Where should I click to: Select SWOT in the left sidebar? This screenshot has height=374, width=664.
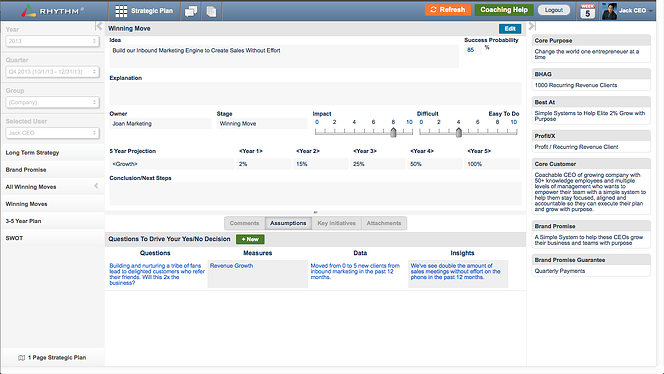point(14,238)
